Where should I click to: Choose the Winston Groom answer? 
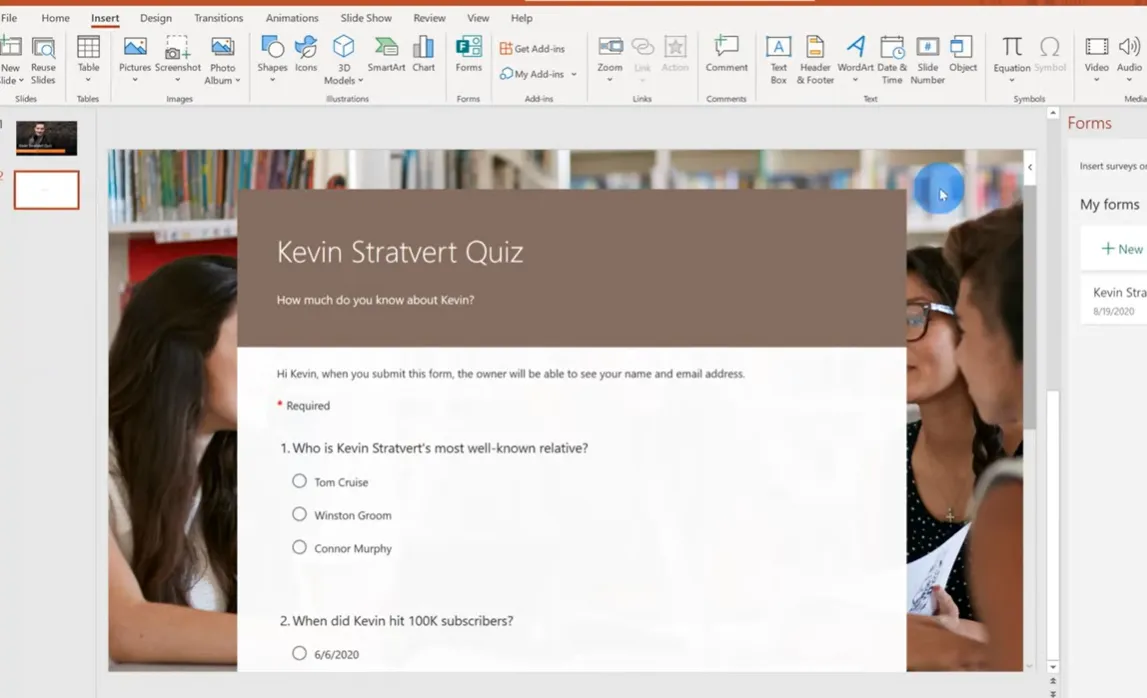[x=299, y=514]
